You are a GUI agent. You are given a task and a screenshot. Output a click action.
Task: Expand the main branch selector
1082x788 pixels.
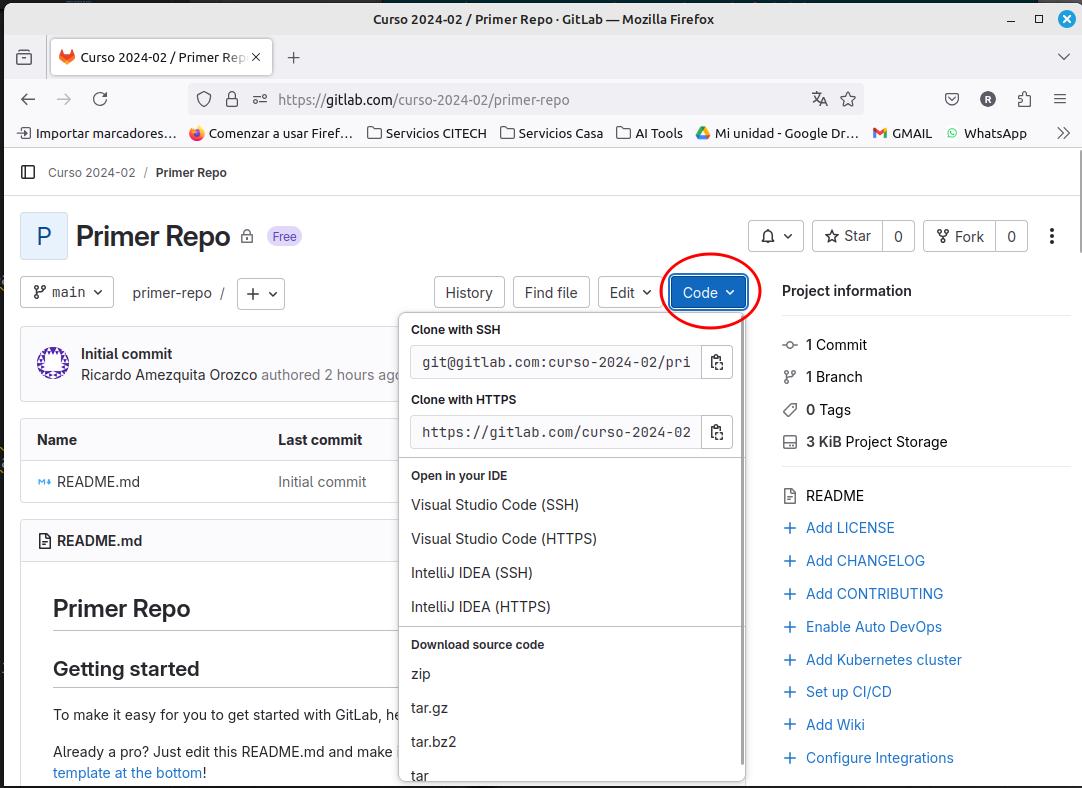[67, 292]
